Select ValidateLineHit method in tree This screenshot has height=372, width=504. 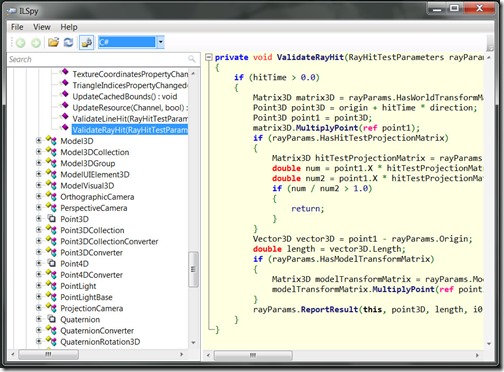(130, 119)
